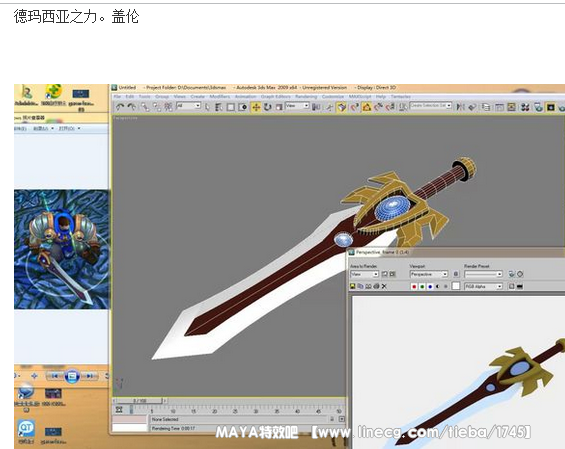Click the white color swatch in render window
Viewport: 565px width, 449px height.
tap(456, 286)
